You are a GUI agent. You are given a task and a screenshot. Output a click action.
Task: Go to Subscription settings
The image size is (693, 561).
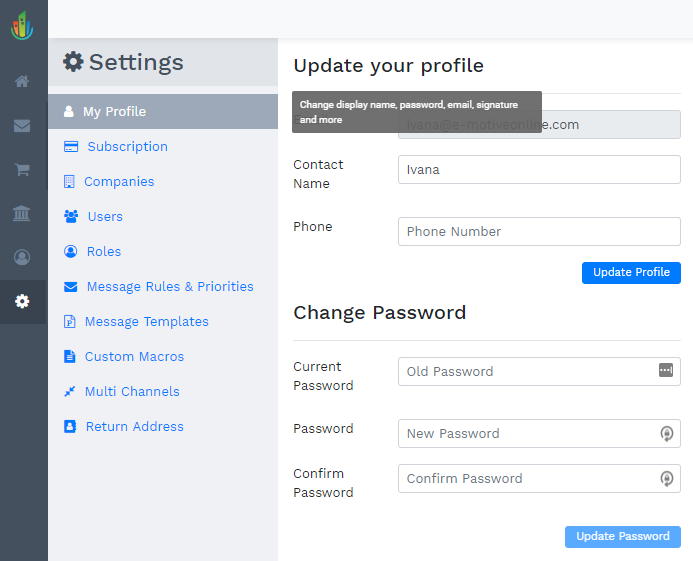click(127, 147)
